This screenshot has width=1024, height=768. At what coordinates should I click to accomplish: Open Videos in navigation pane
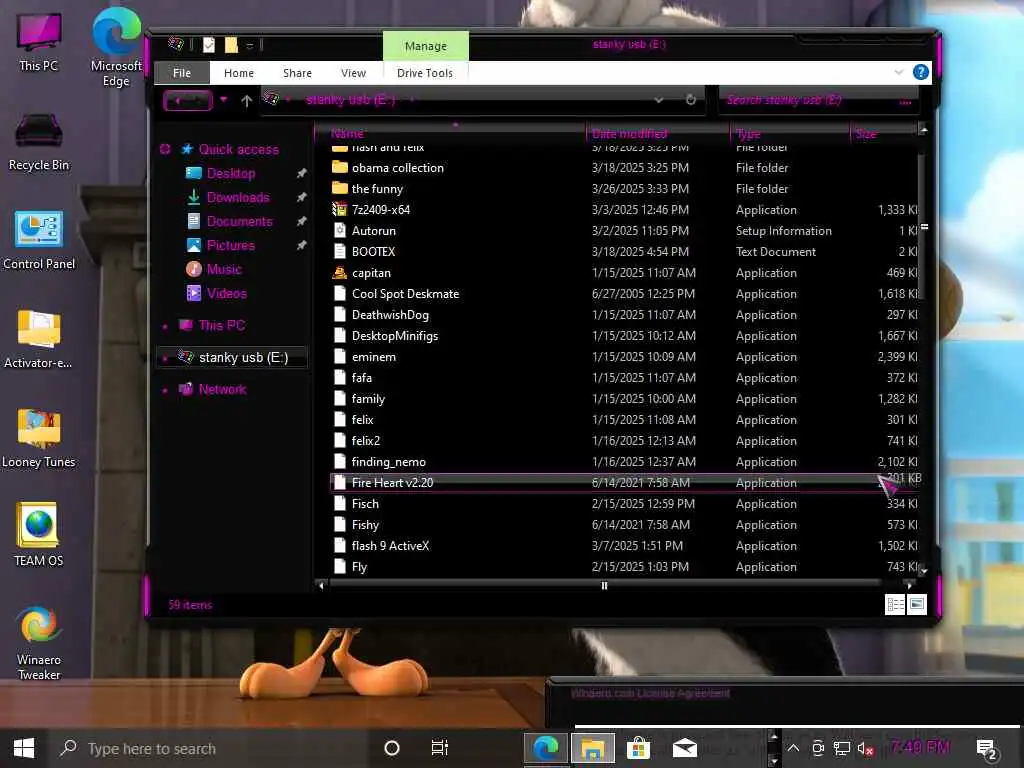pos(227,294)
